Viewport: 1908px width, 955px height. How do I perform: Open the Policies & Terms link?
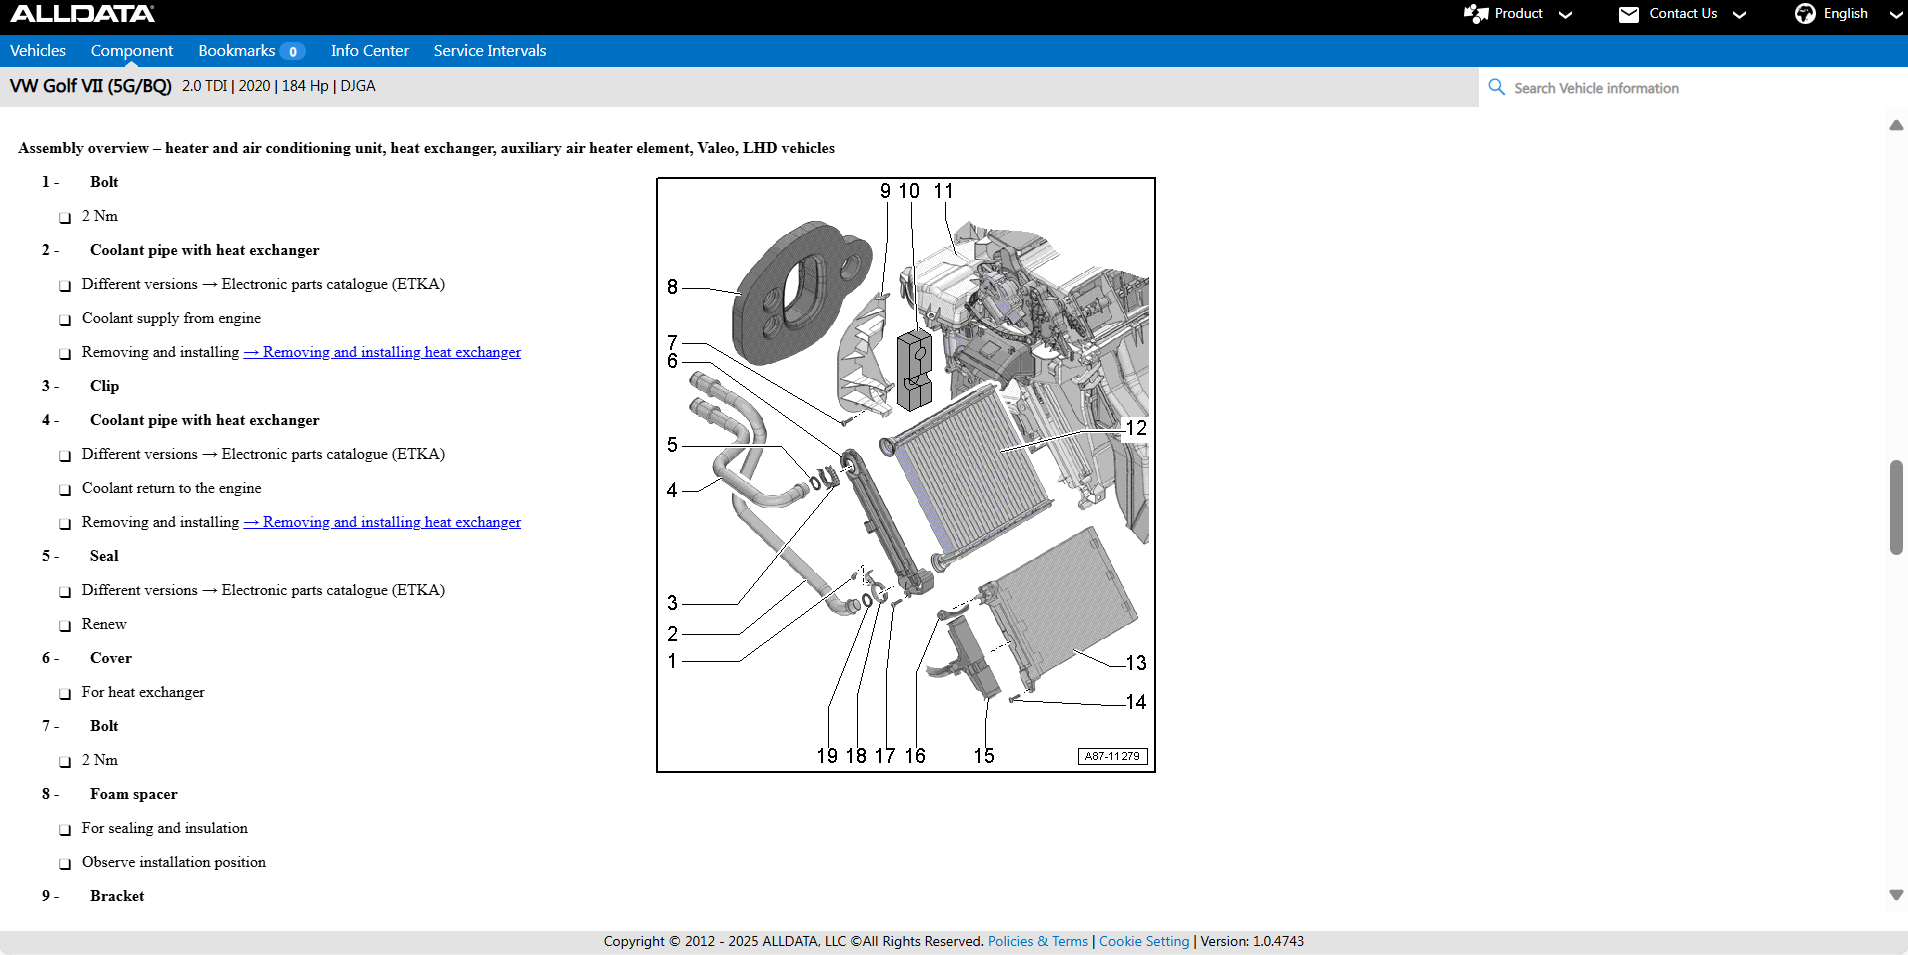click(1037, 941)
